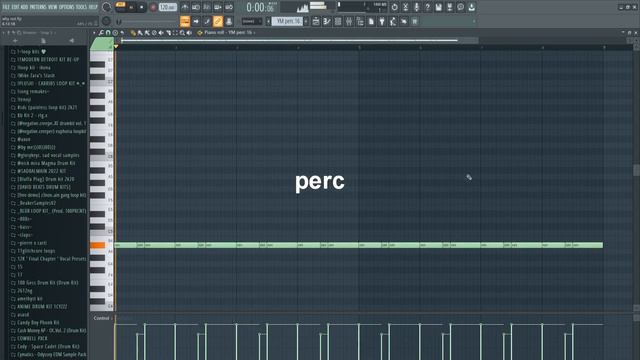The width and height of the screenshot is (640, 360).
Task: Click the play button in transport
Action: click(x=131, y=7)
